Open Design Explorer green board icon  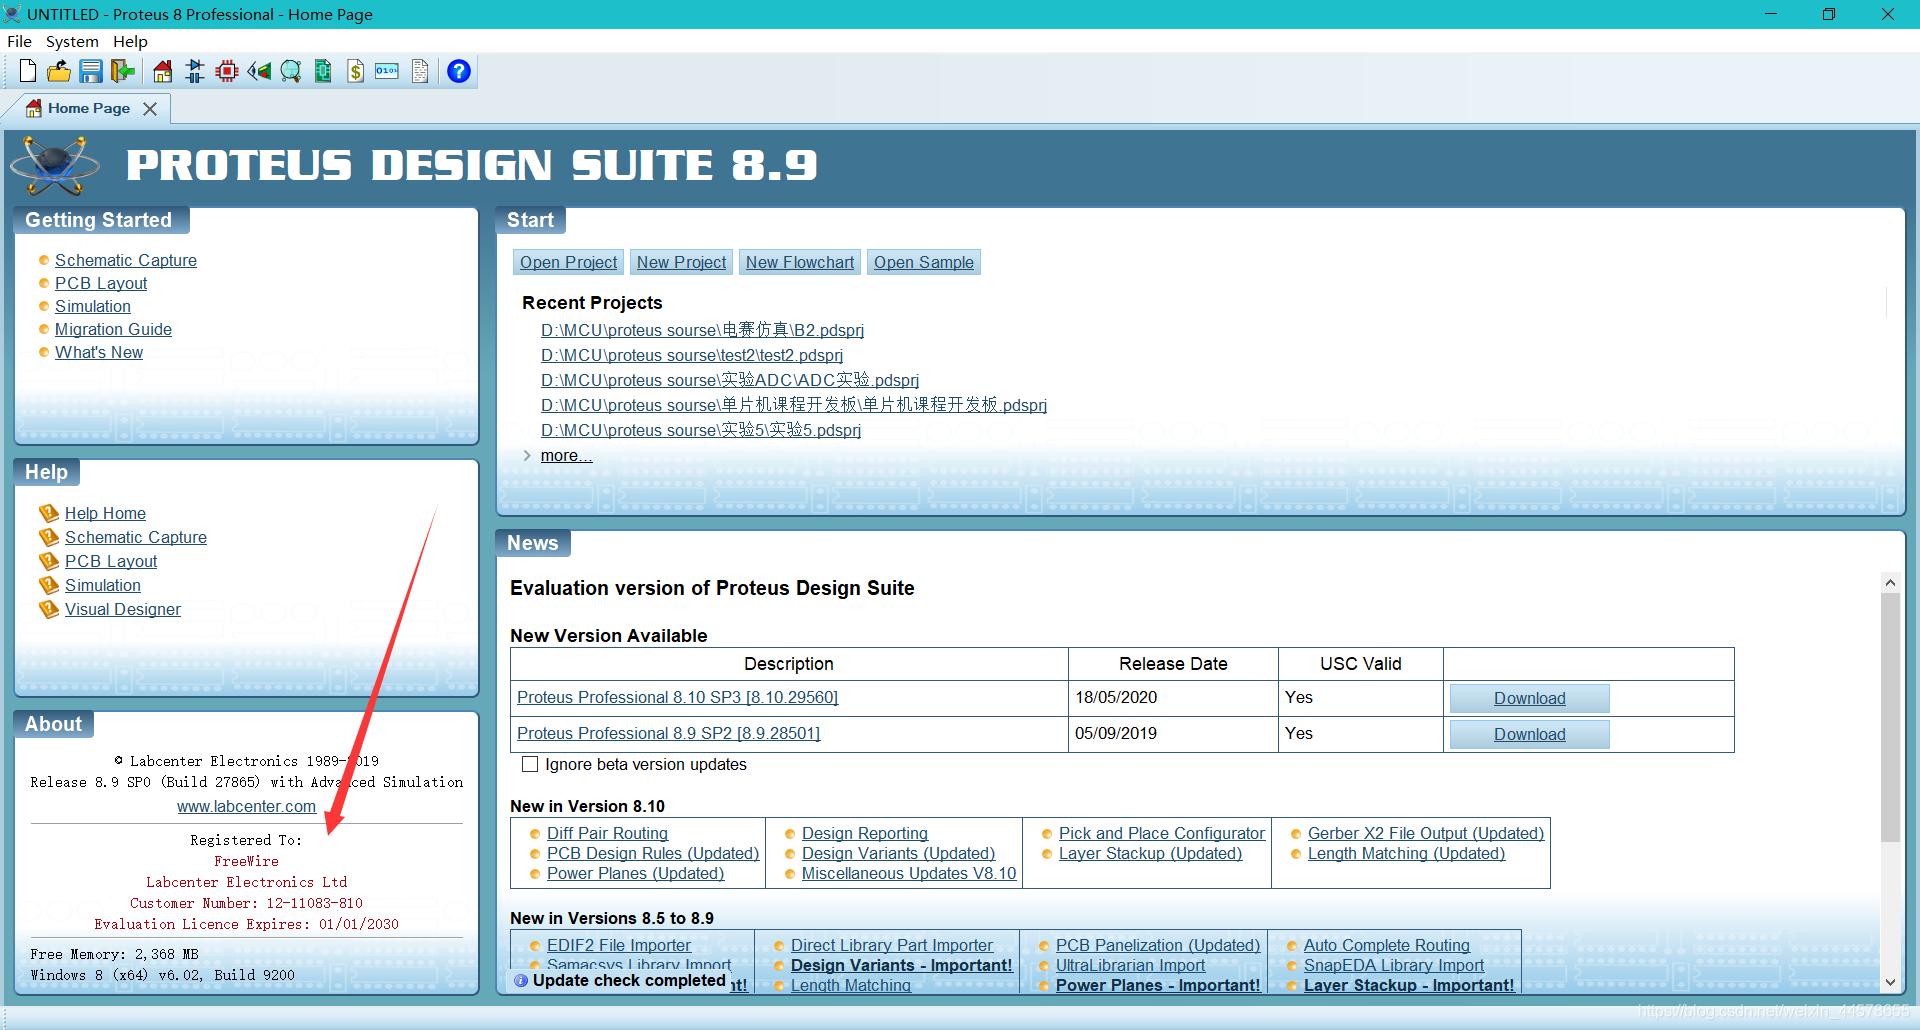pos(323,71)
